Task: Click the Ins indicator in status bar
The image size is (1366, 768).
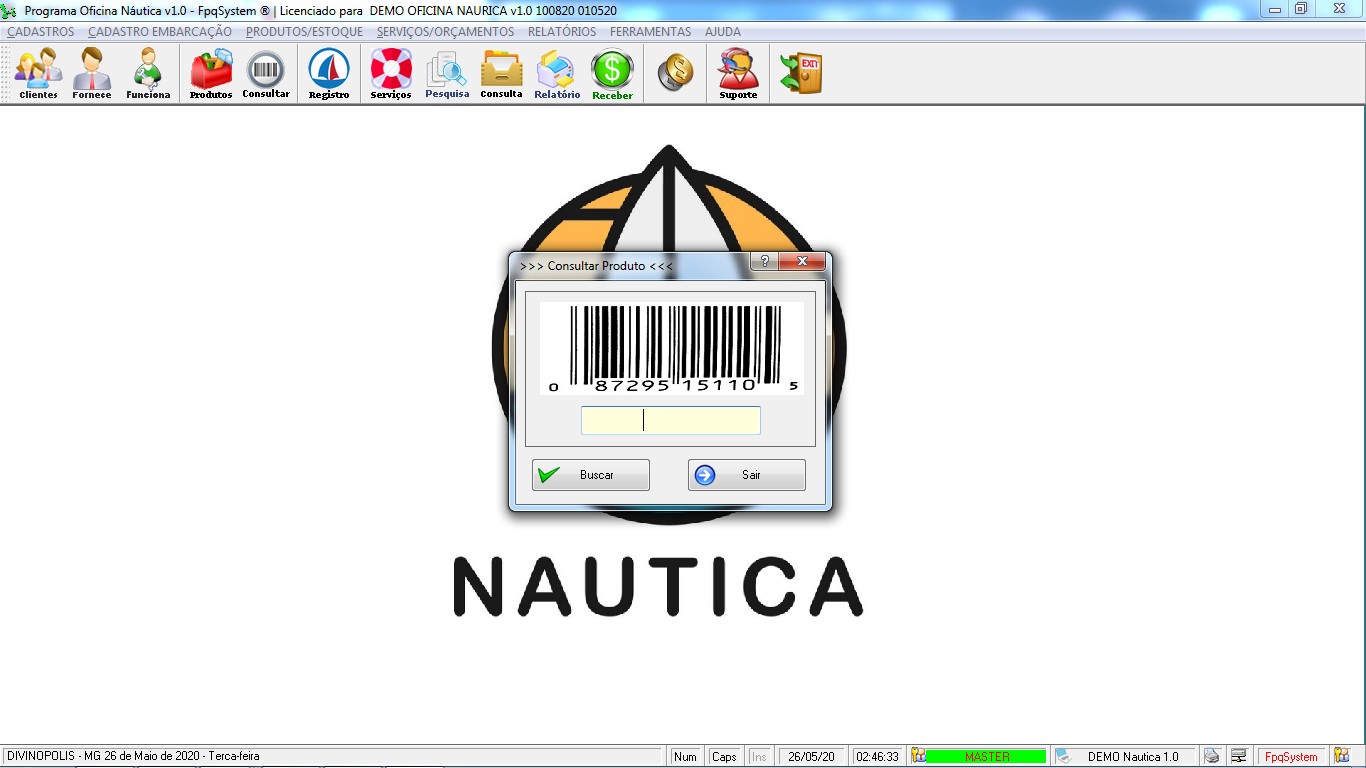Action: click(x=759, y=756)
